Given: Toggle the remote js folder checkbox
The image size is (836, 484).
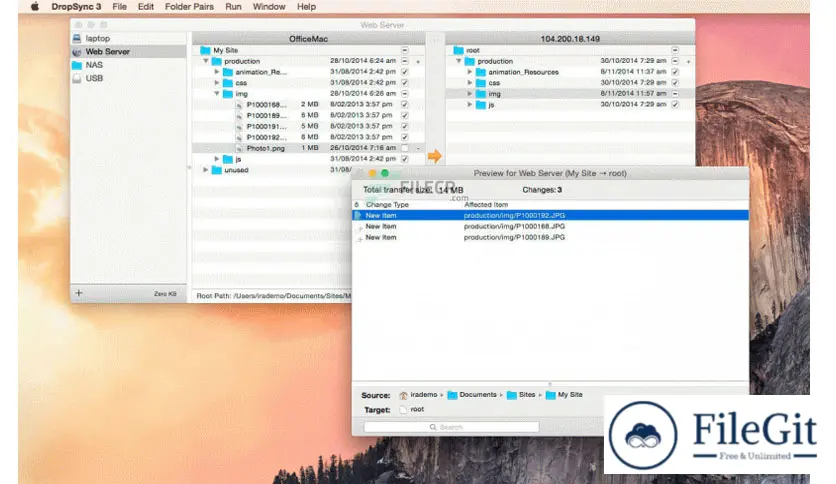Looking at the screenshot, I should coord(675,104).
